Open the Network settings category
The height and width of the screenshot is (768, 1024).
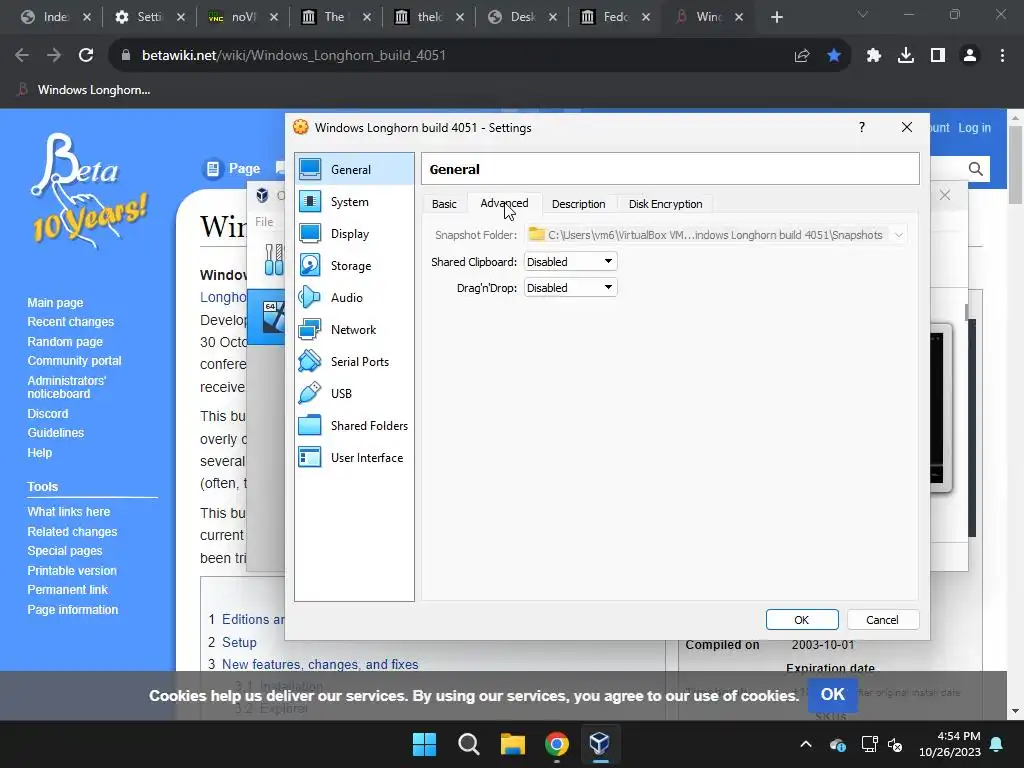click(x=354, y=330)
